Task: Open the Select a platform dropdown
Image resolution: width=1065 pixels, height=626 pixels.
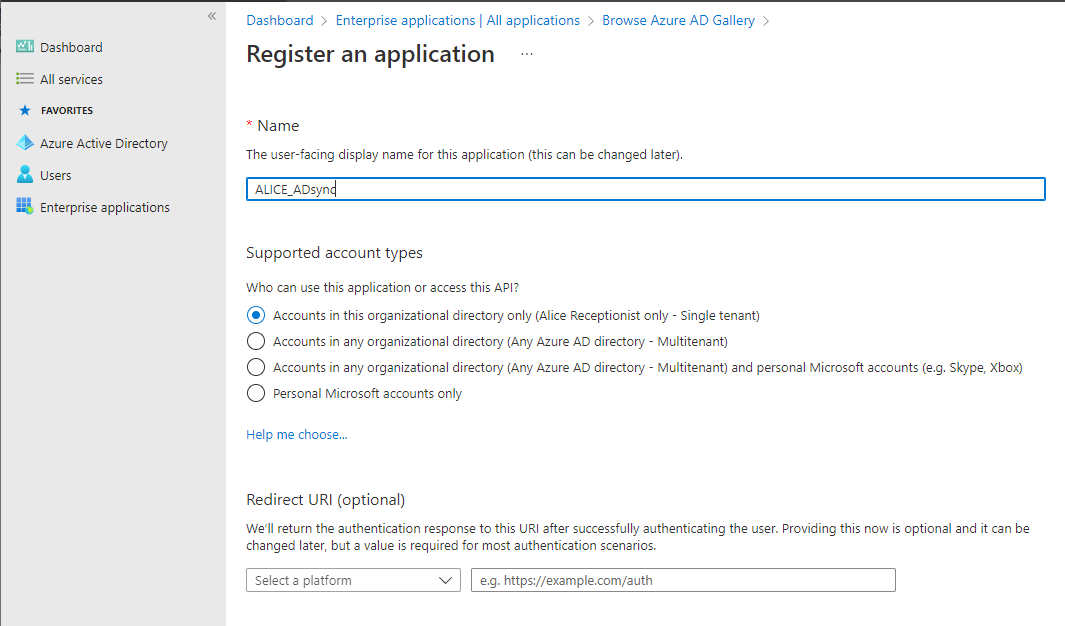Action: click(x=353, y=581)
